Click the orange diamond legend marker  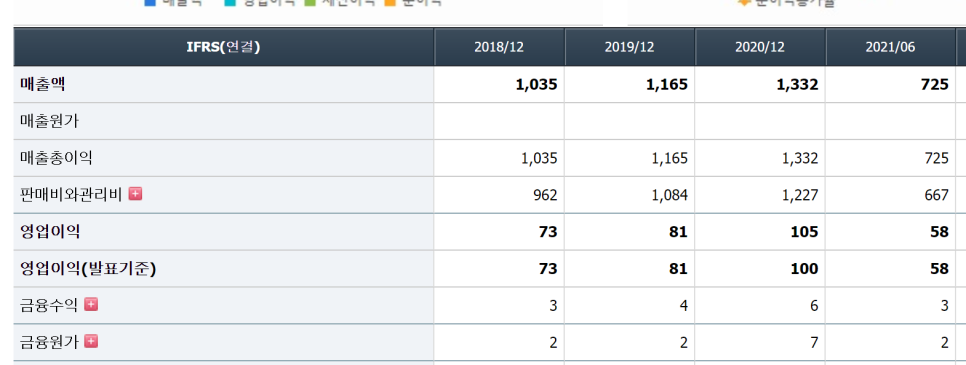[744, 2]
